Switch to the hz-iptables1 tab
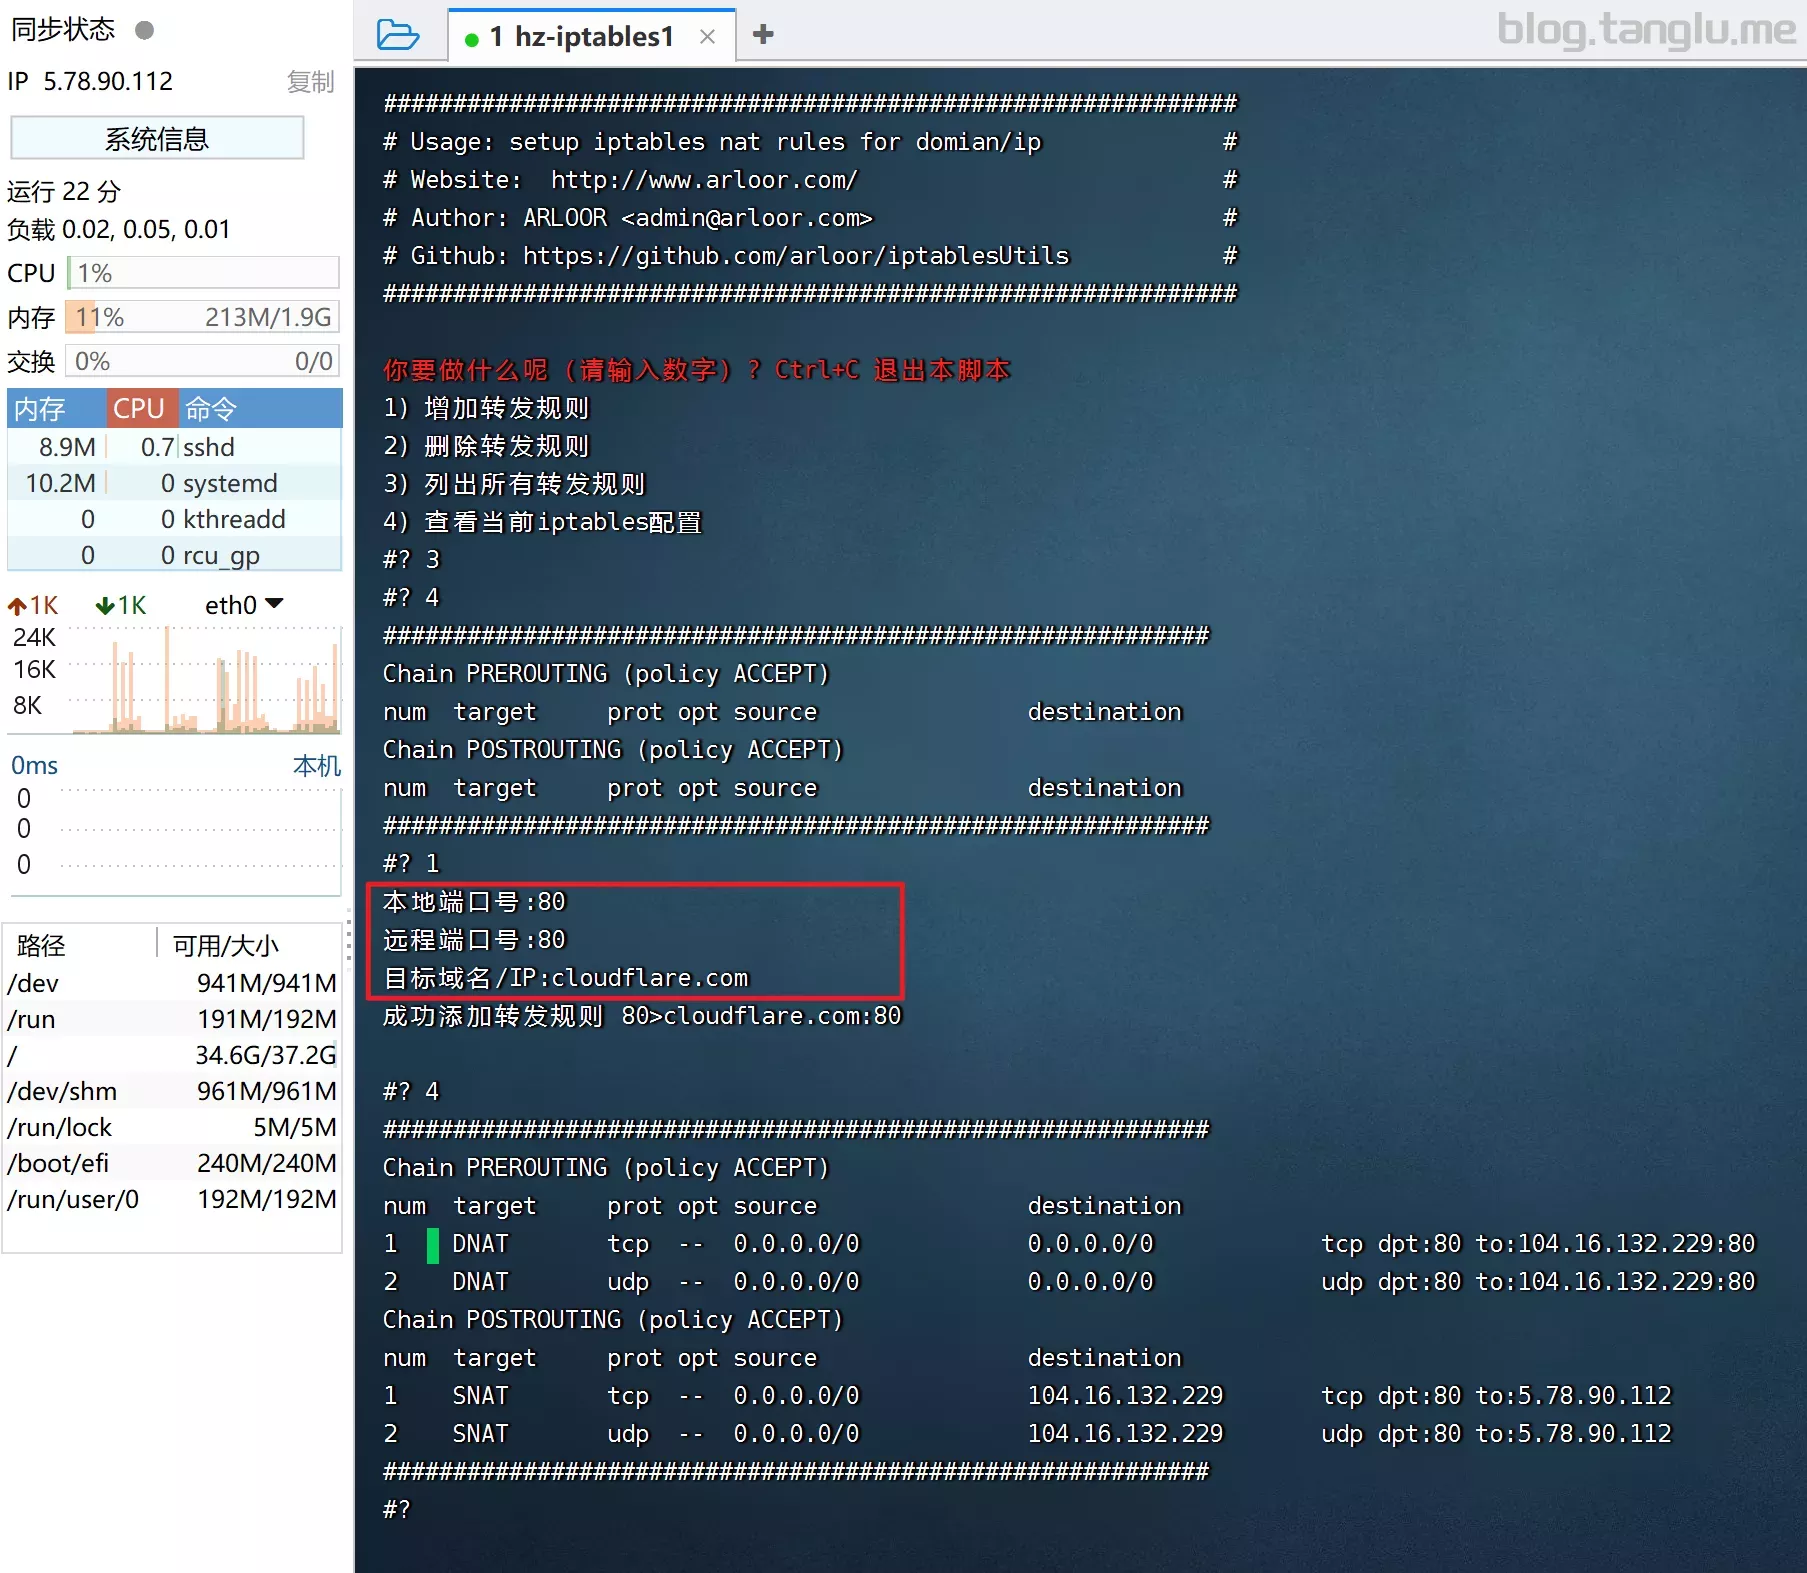 pyautogui.click(x=580, y=36)
